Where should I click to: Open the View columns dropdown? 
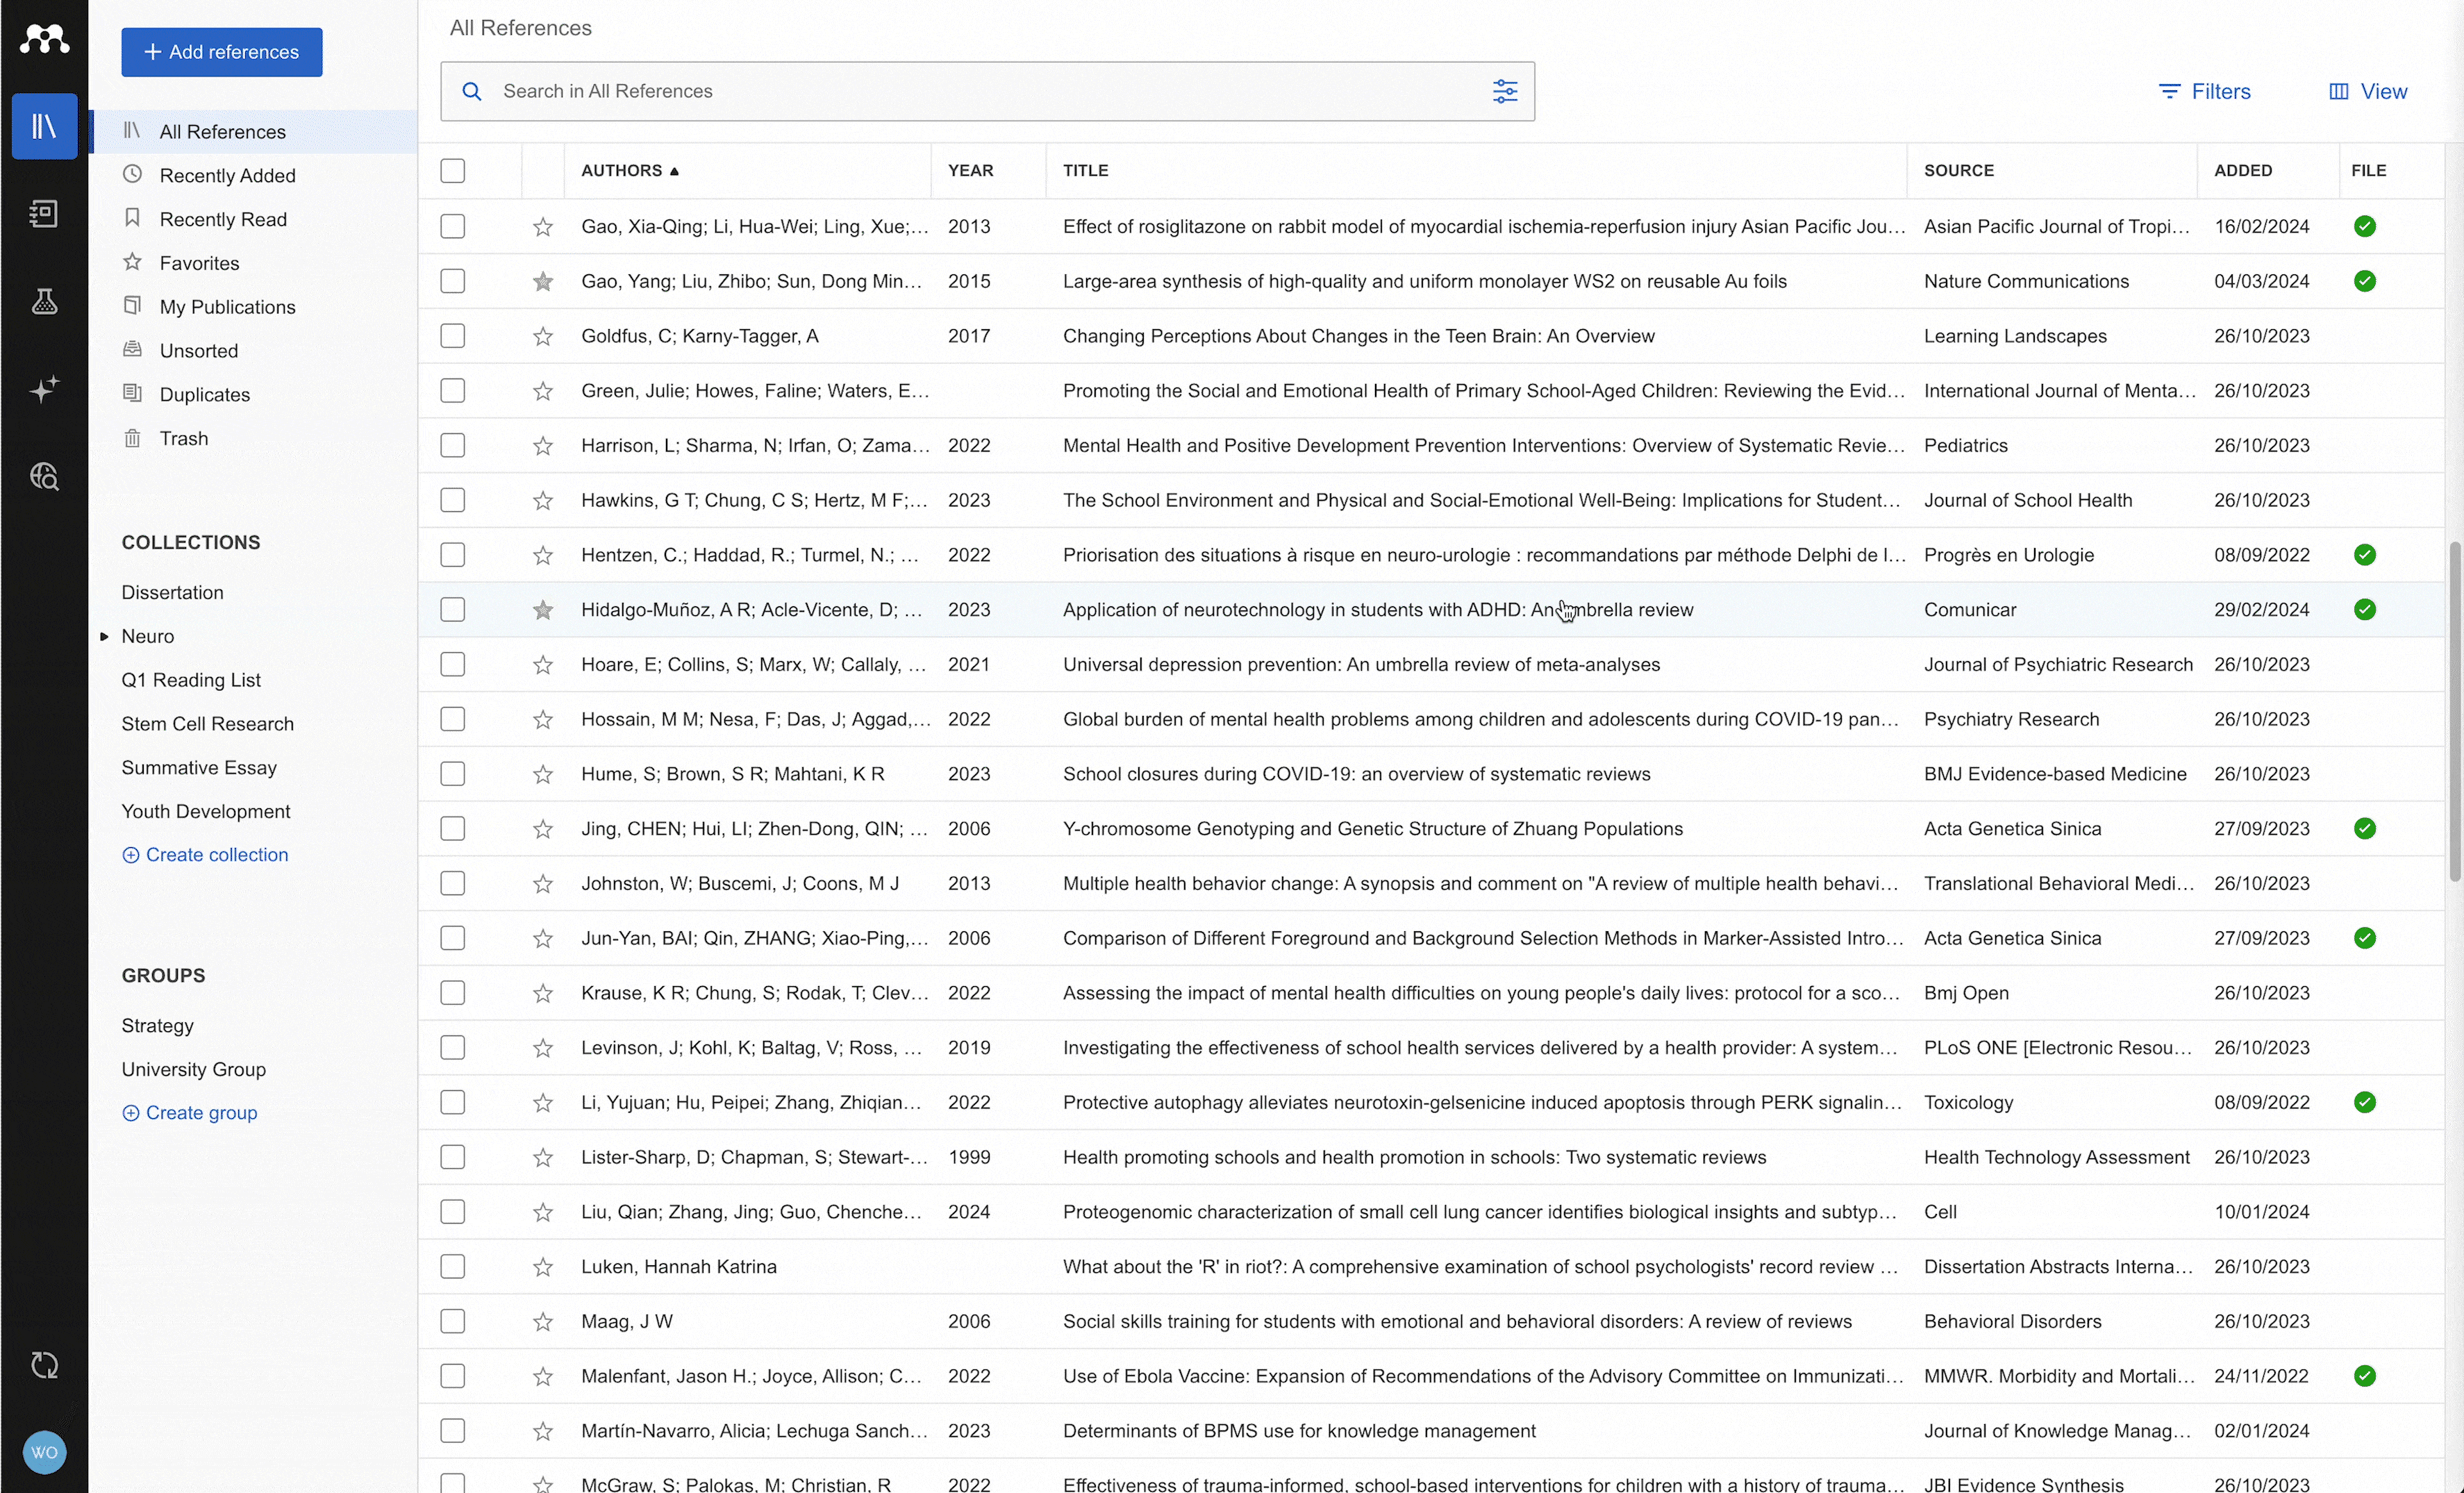tap(2368, 91)
